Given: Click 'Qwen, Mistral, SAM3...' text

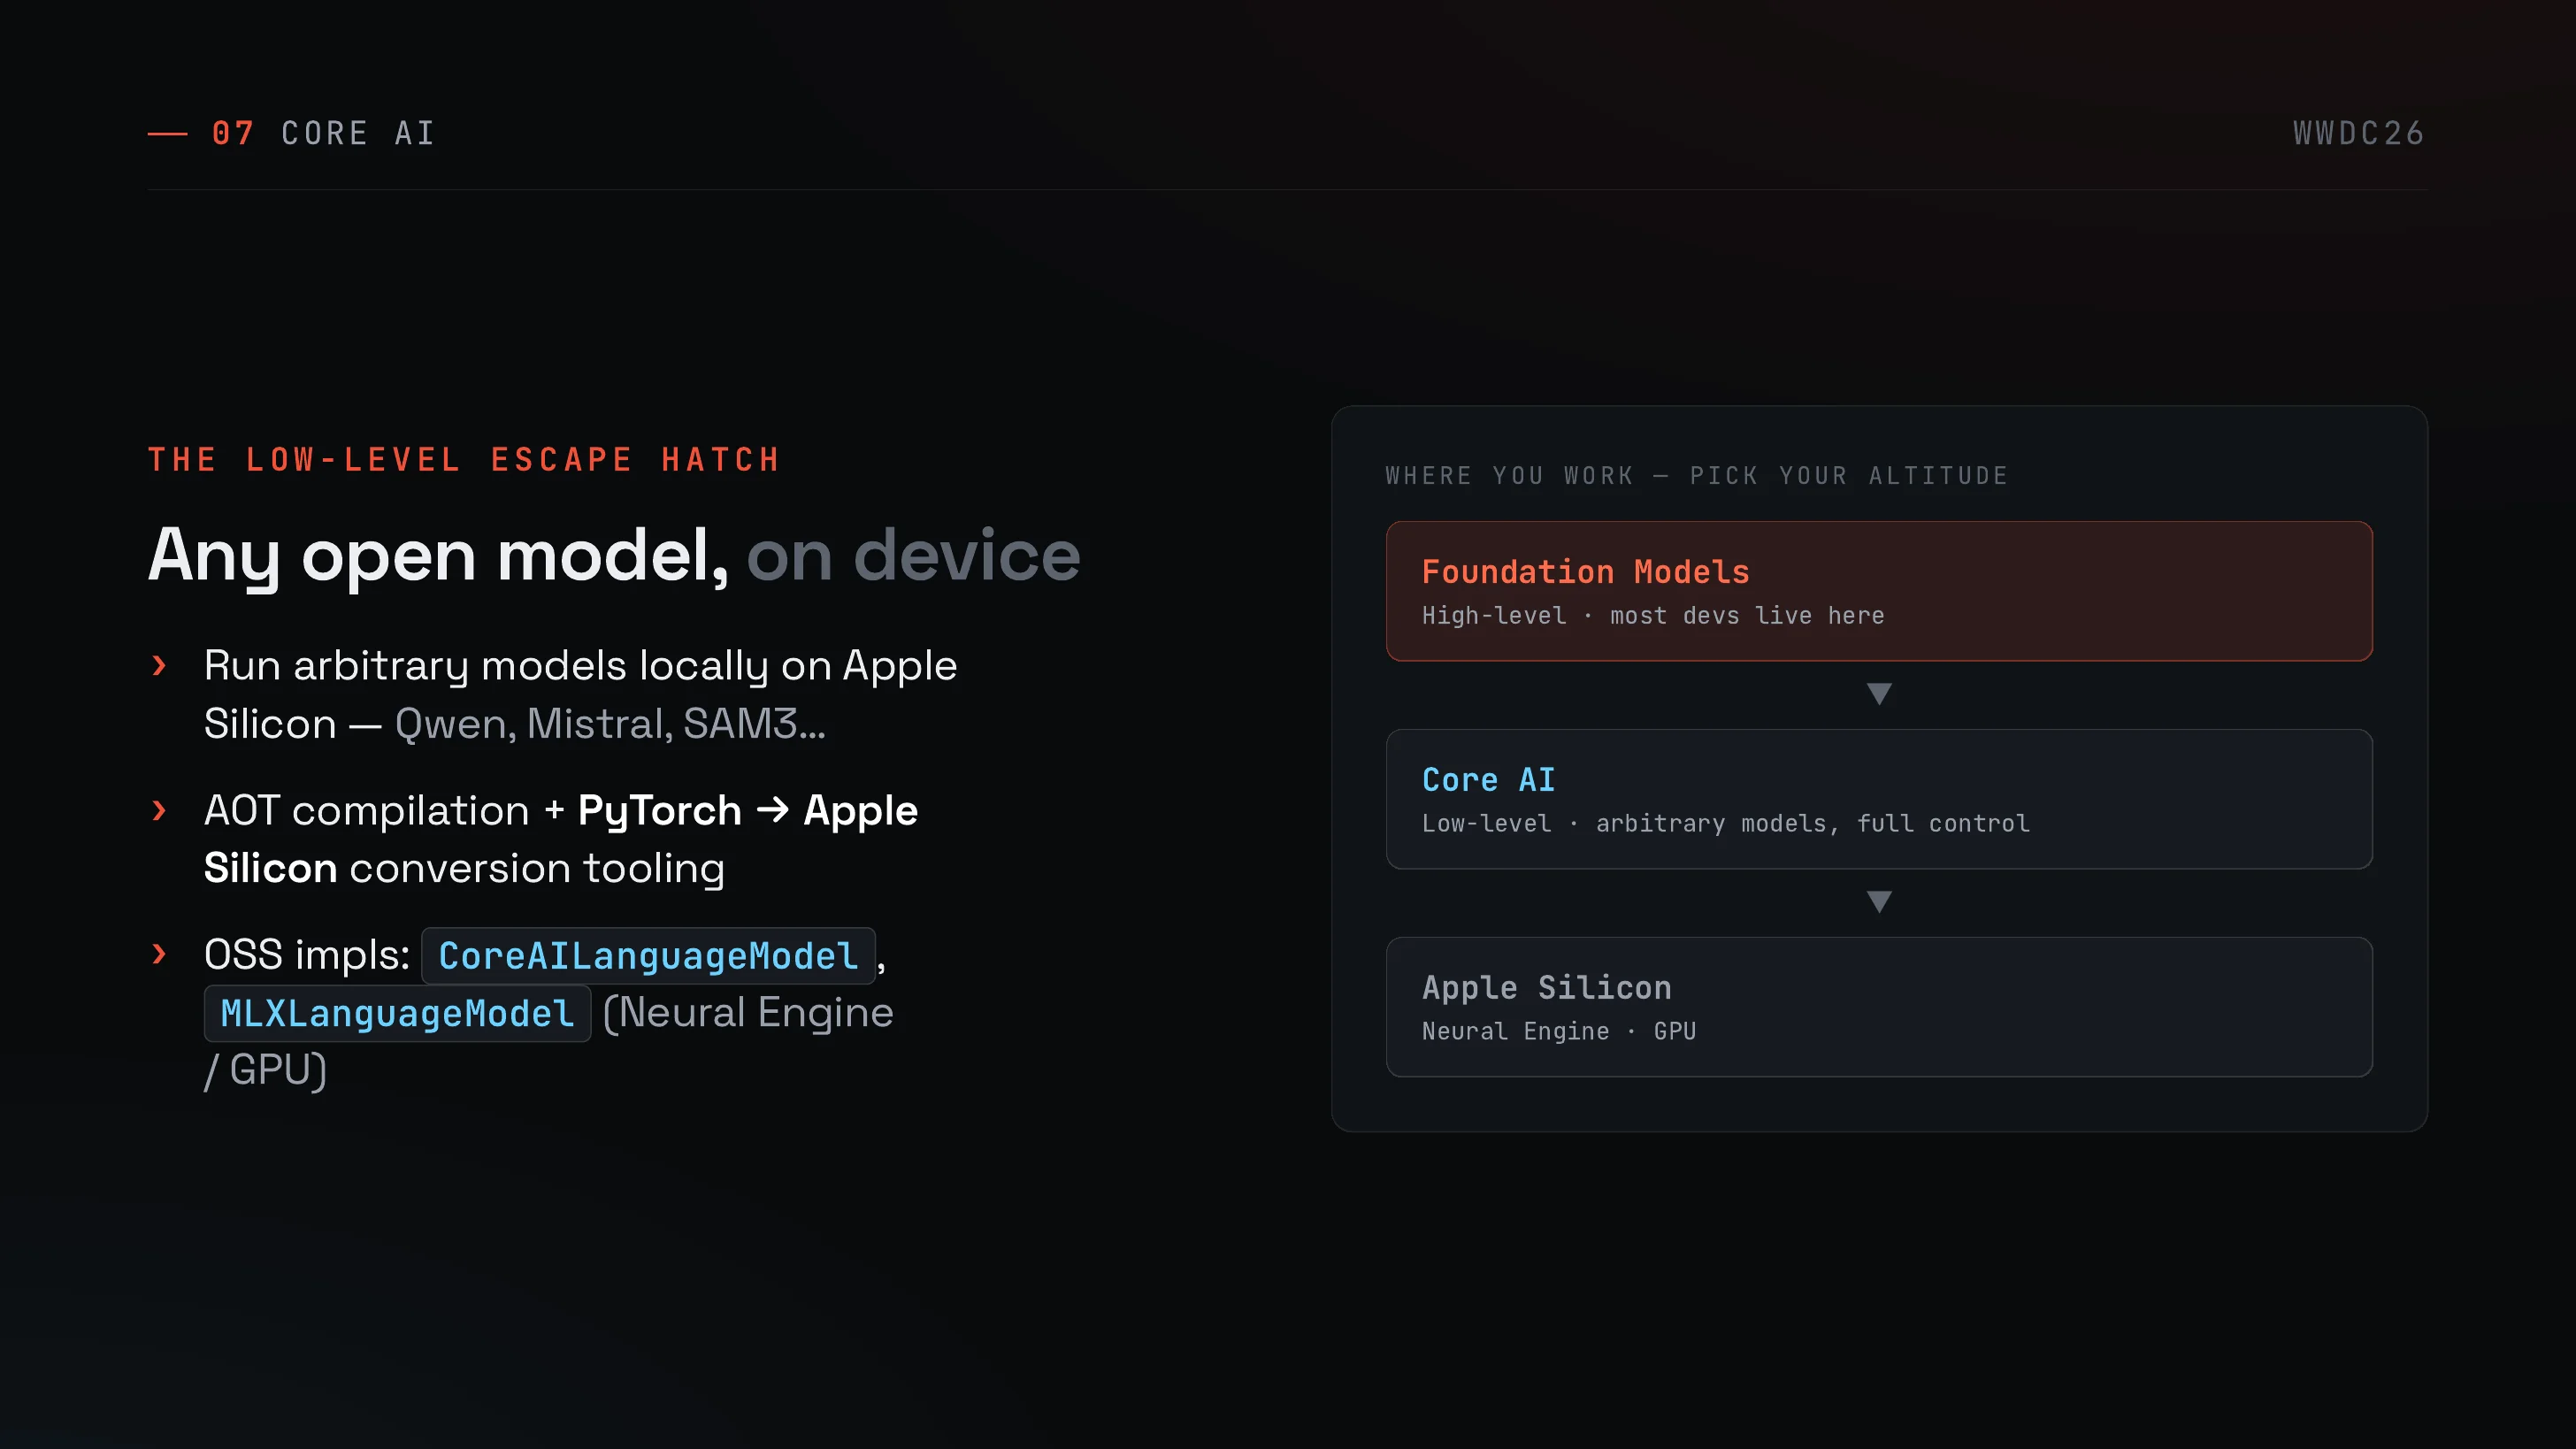Looking at the screenshot, I should pyautogui.click(x=610, y=724).
